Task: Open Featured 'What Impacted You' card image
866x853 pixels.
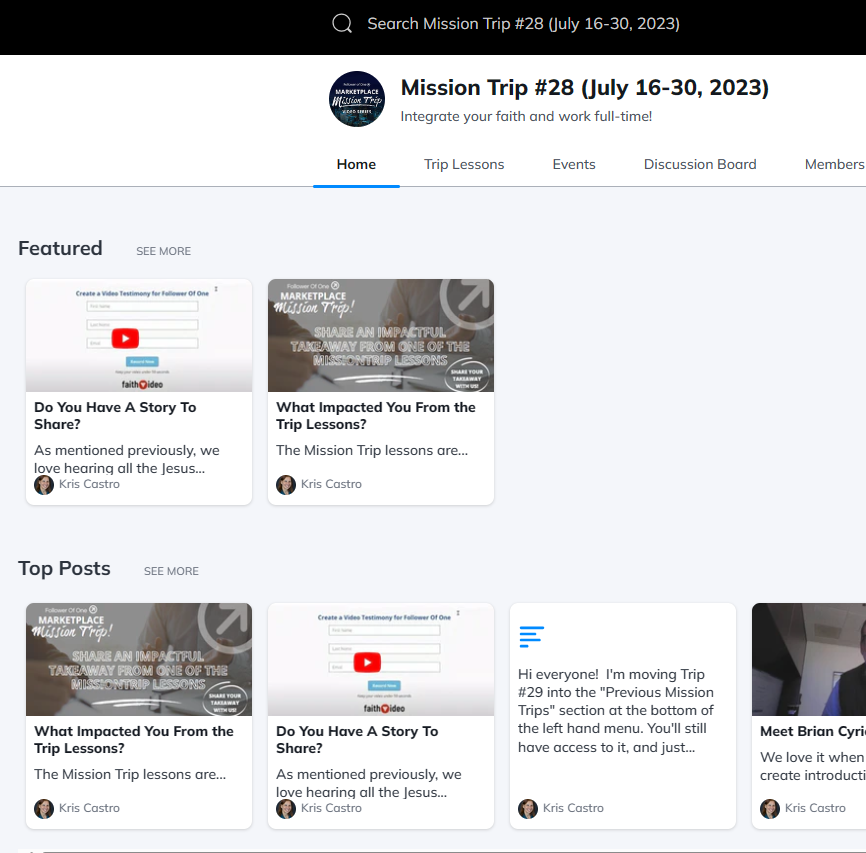Action: coord(381,335)
